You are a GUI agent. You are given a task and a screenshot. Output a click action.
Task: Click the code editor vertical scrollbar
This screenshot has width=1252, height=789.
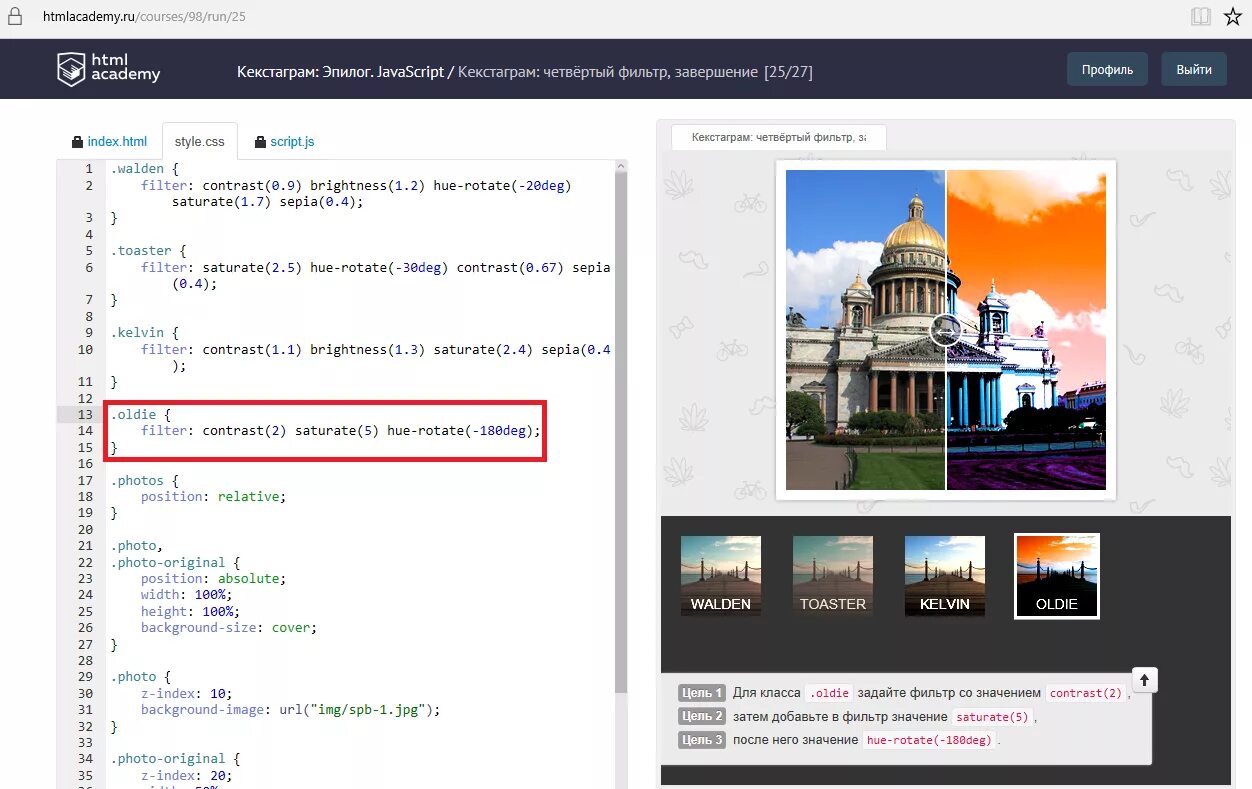pyautogui.click(x=621, y=430)
